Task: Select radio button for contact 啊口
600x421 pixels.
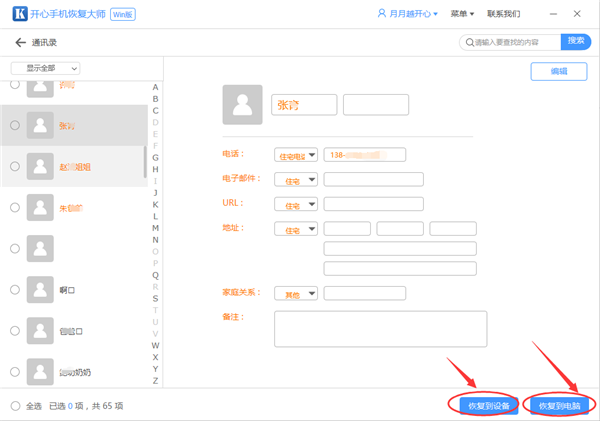Action: [15, 290]
